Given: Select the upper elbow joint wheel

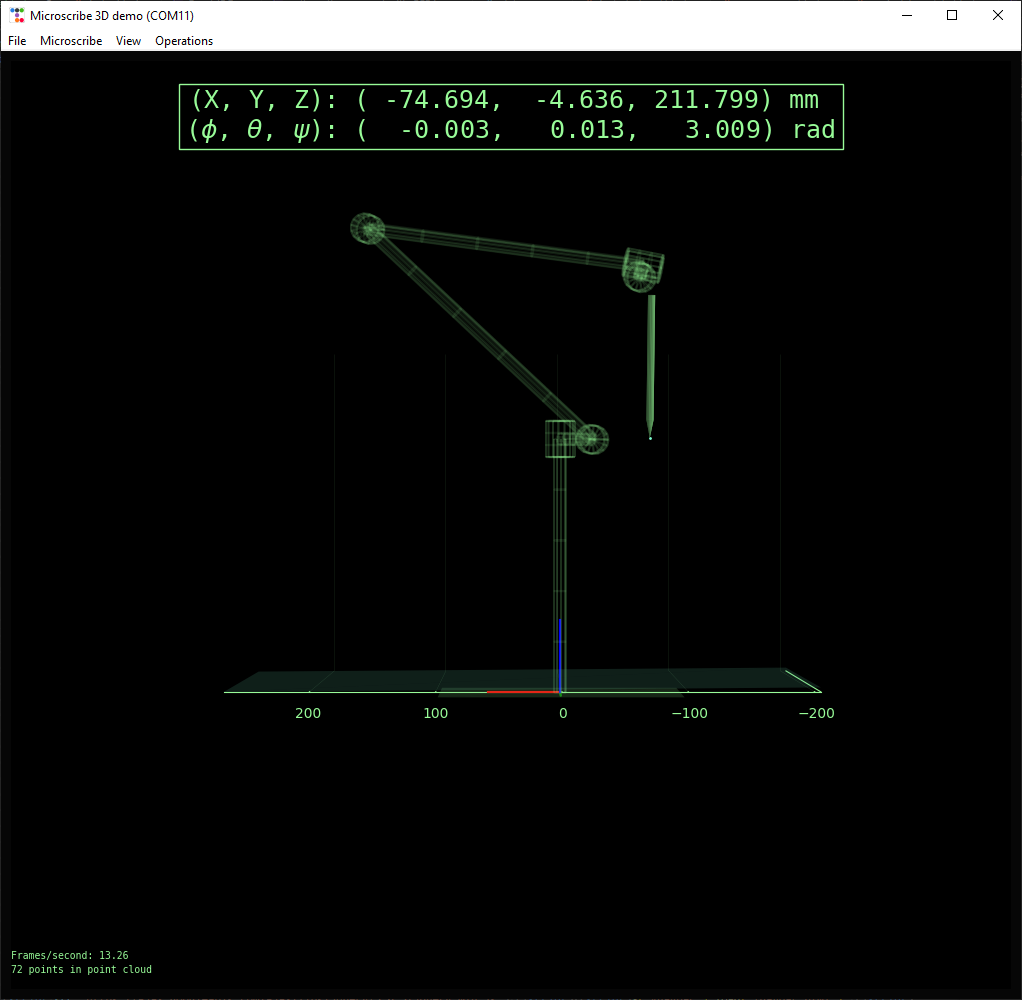Looking at the screenshot, I should 368,229.
